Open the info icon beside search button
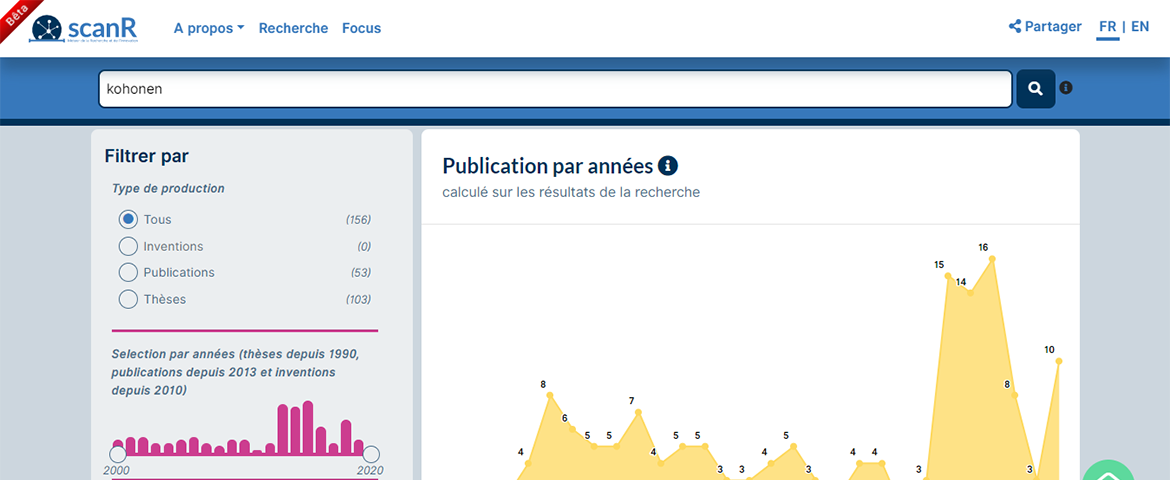Screen dimensions: 1170x480 pos(1066,88)
